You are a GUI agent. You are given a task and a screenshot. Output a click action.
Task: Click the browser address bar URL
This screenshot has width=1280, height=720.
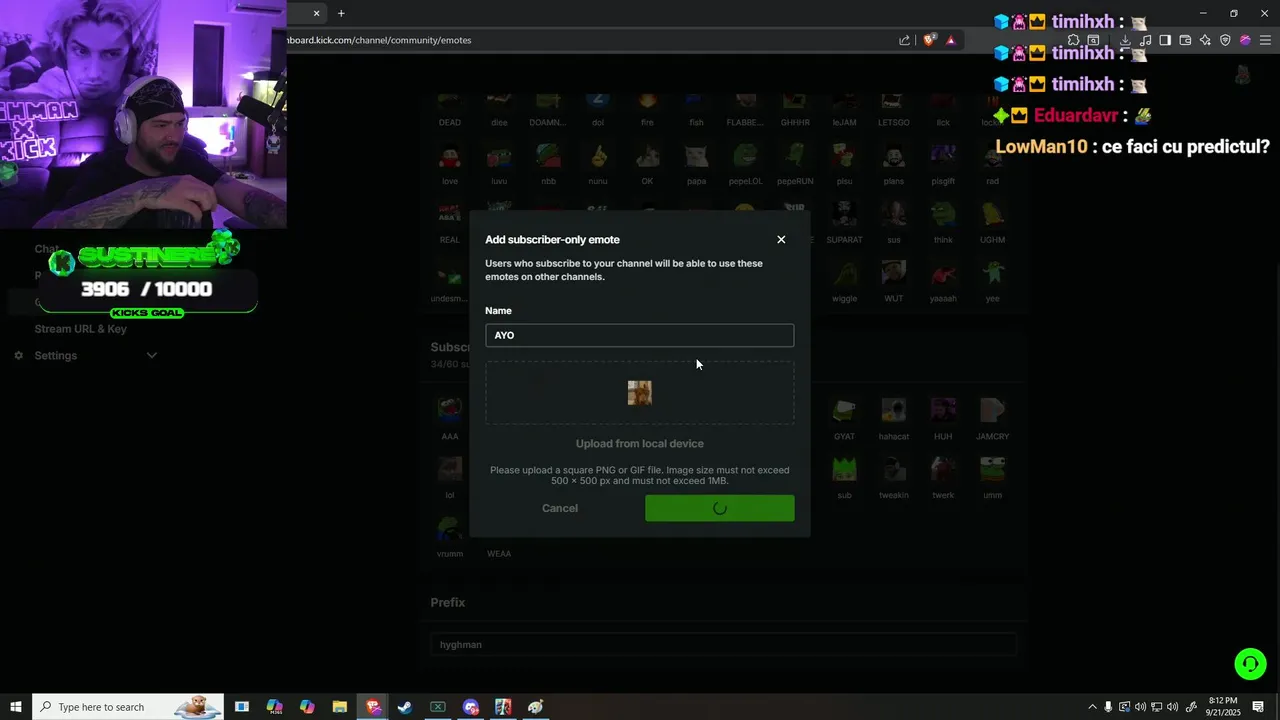pos(380,40)
